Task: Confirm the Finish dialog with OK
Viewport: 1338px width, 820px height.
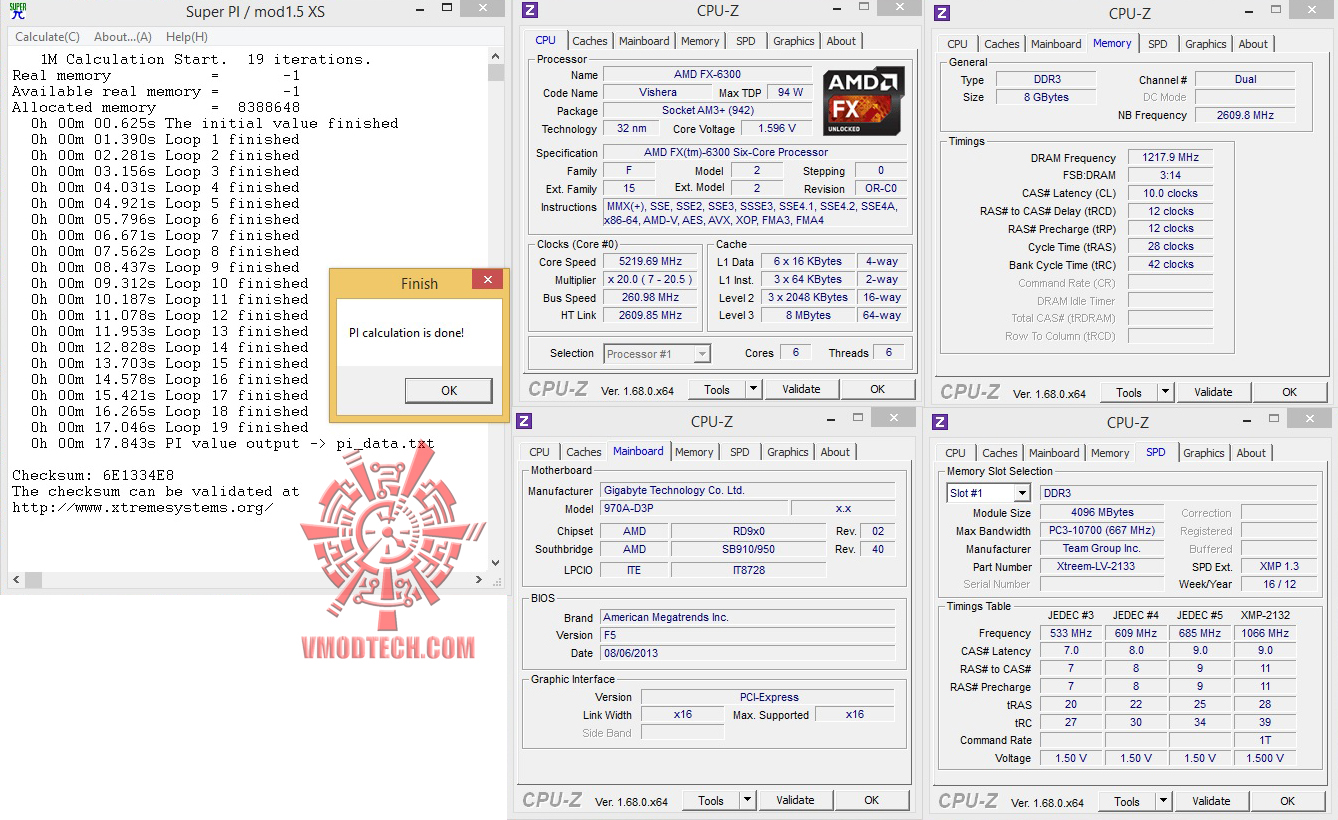Action: [449, 391]
